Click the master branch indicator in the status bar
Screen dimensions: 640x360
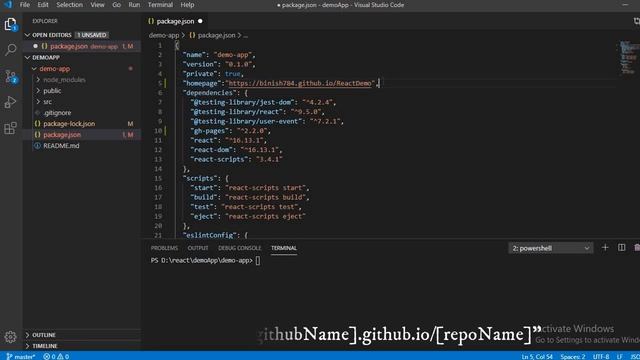coord(21,356)
